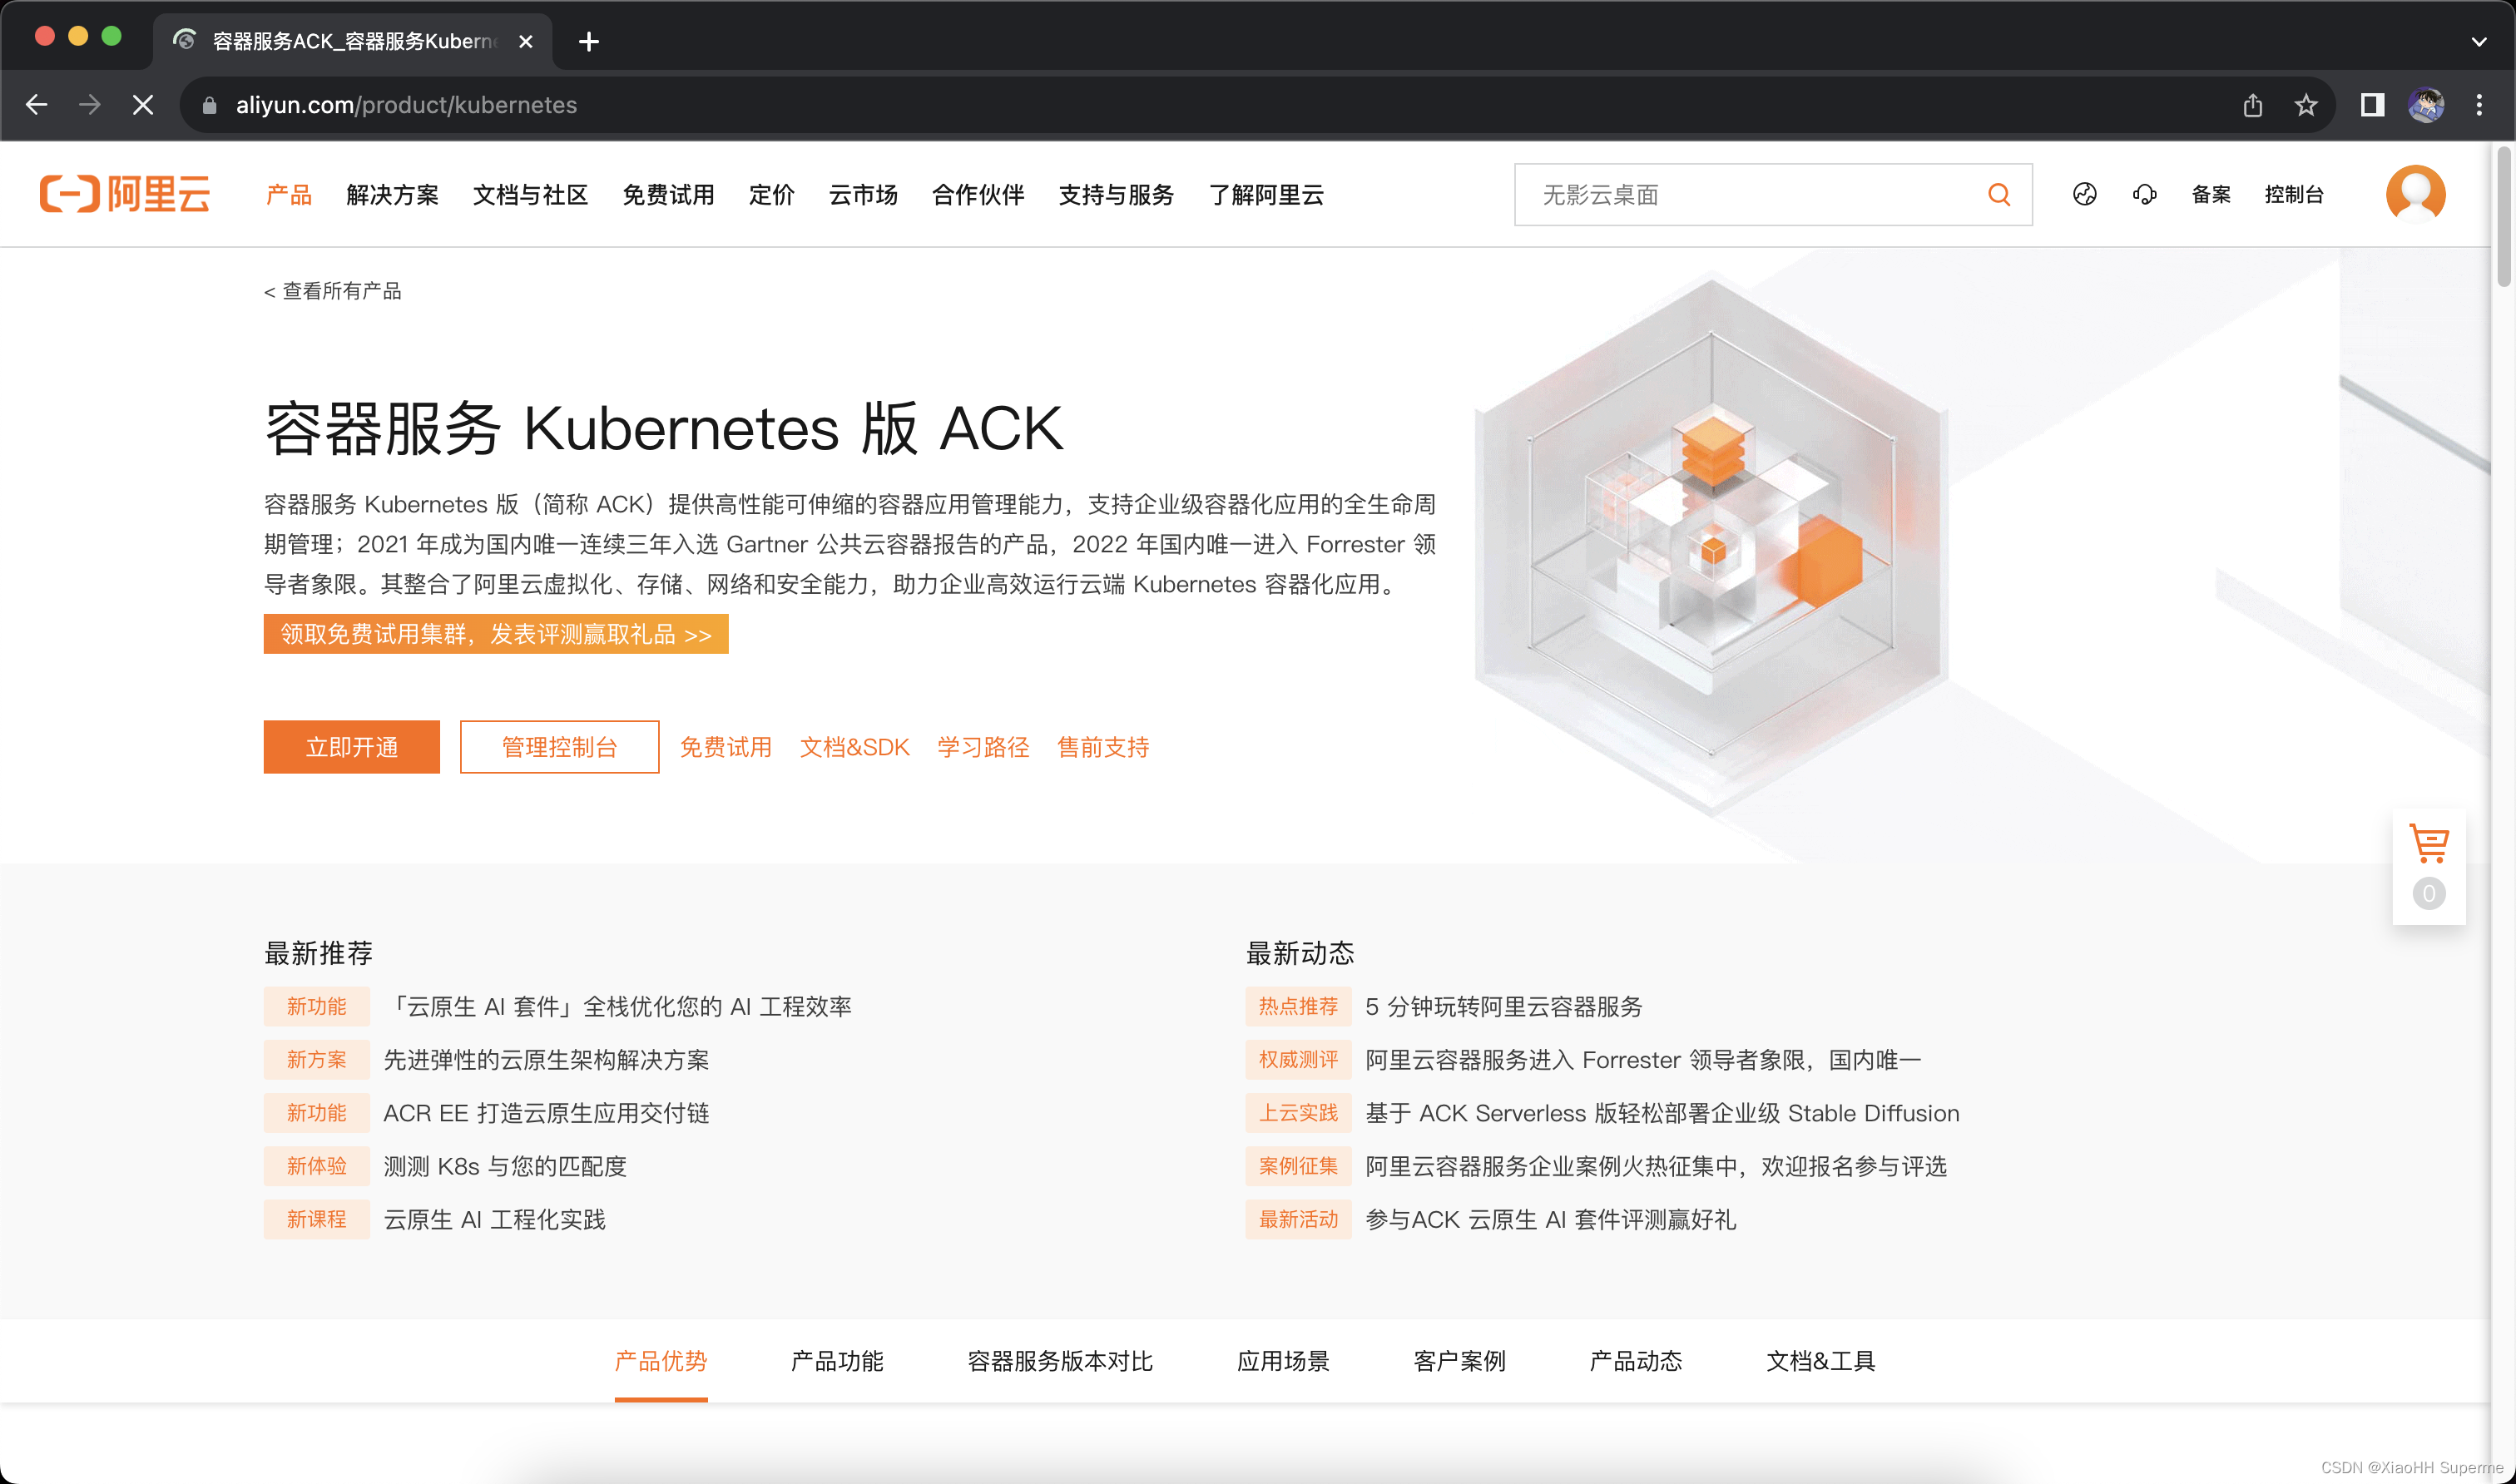
Task: Select 产品优势 tab
Action: [661, 1361]
